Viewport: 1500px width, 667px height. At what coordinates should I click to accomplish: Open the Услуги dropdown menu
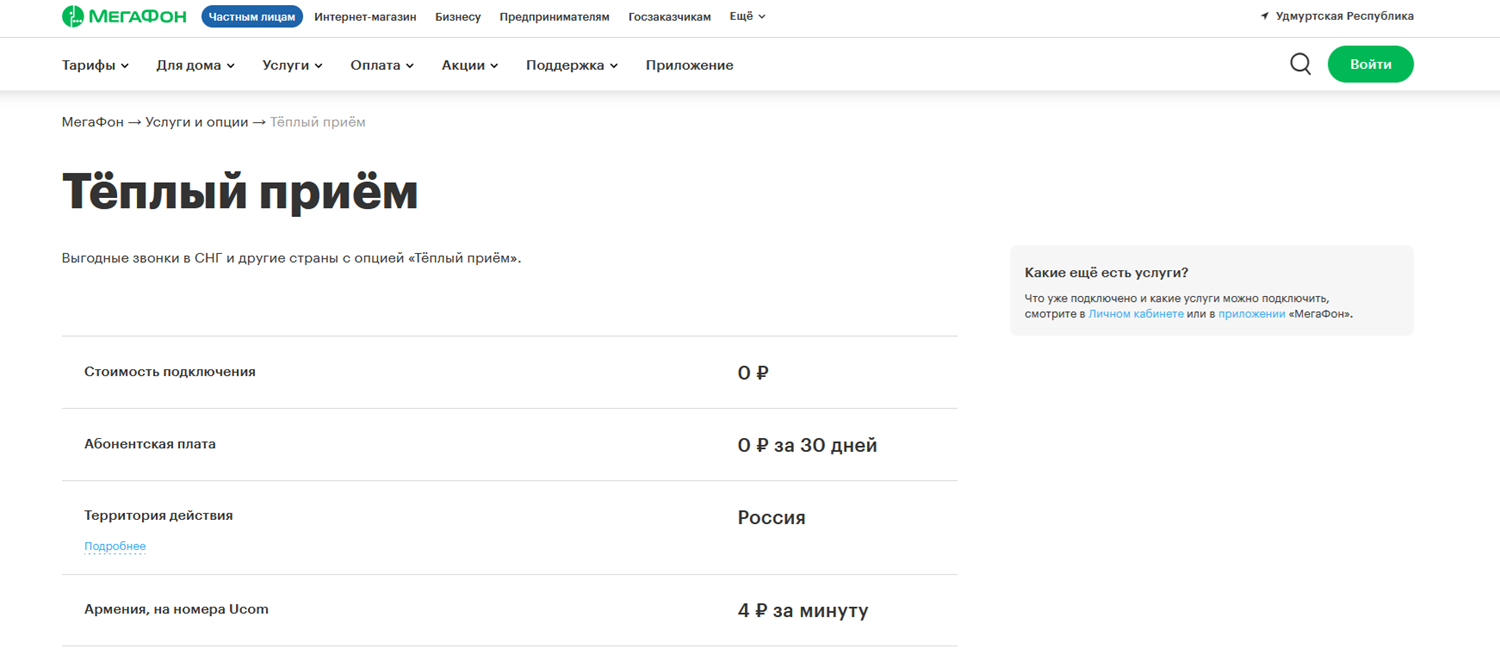coord(292,65)
